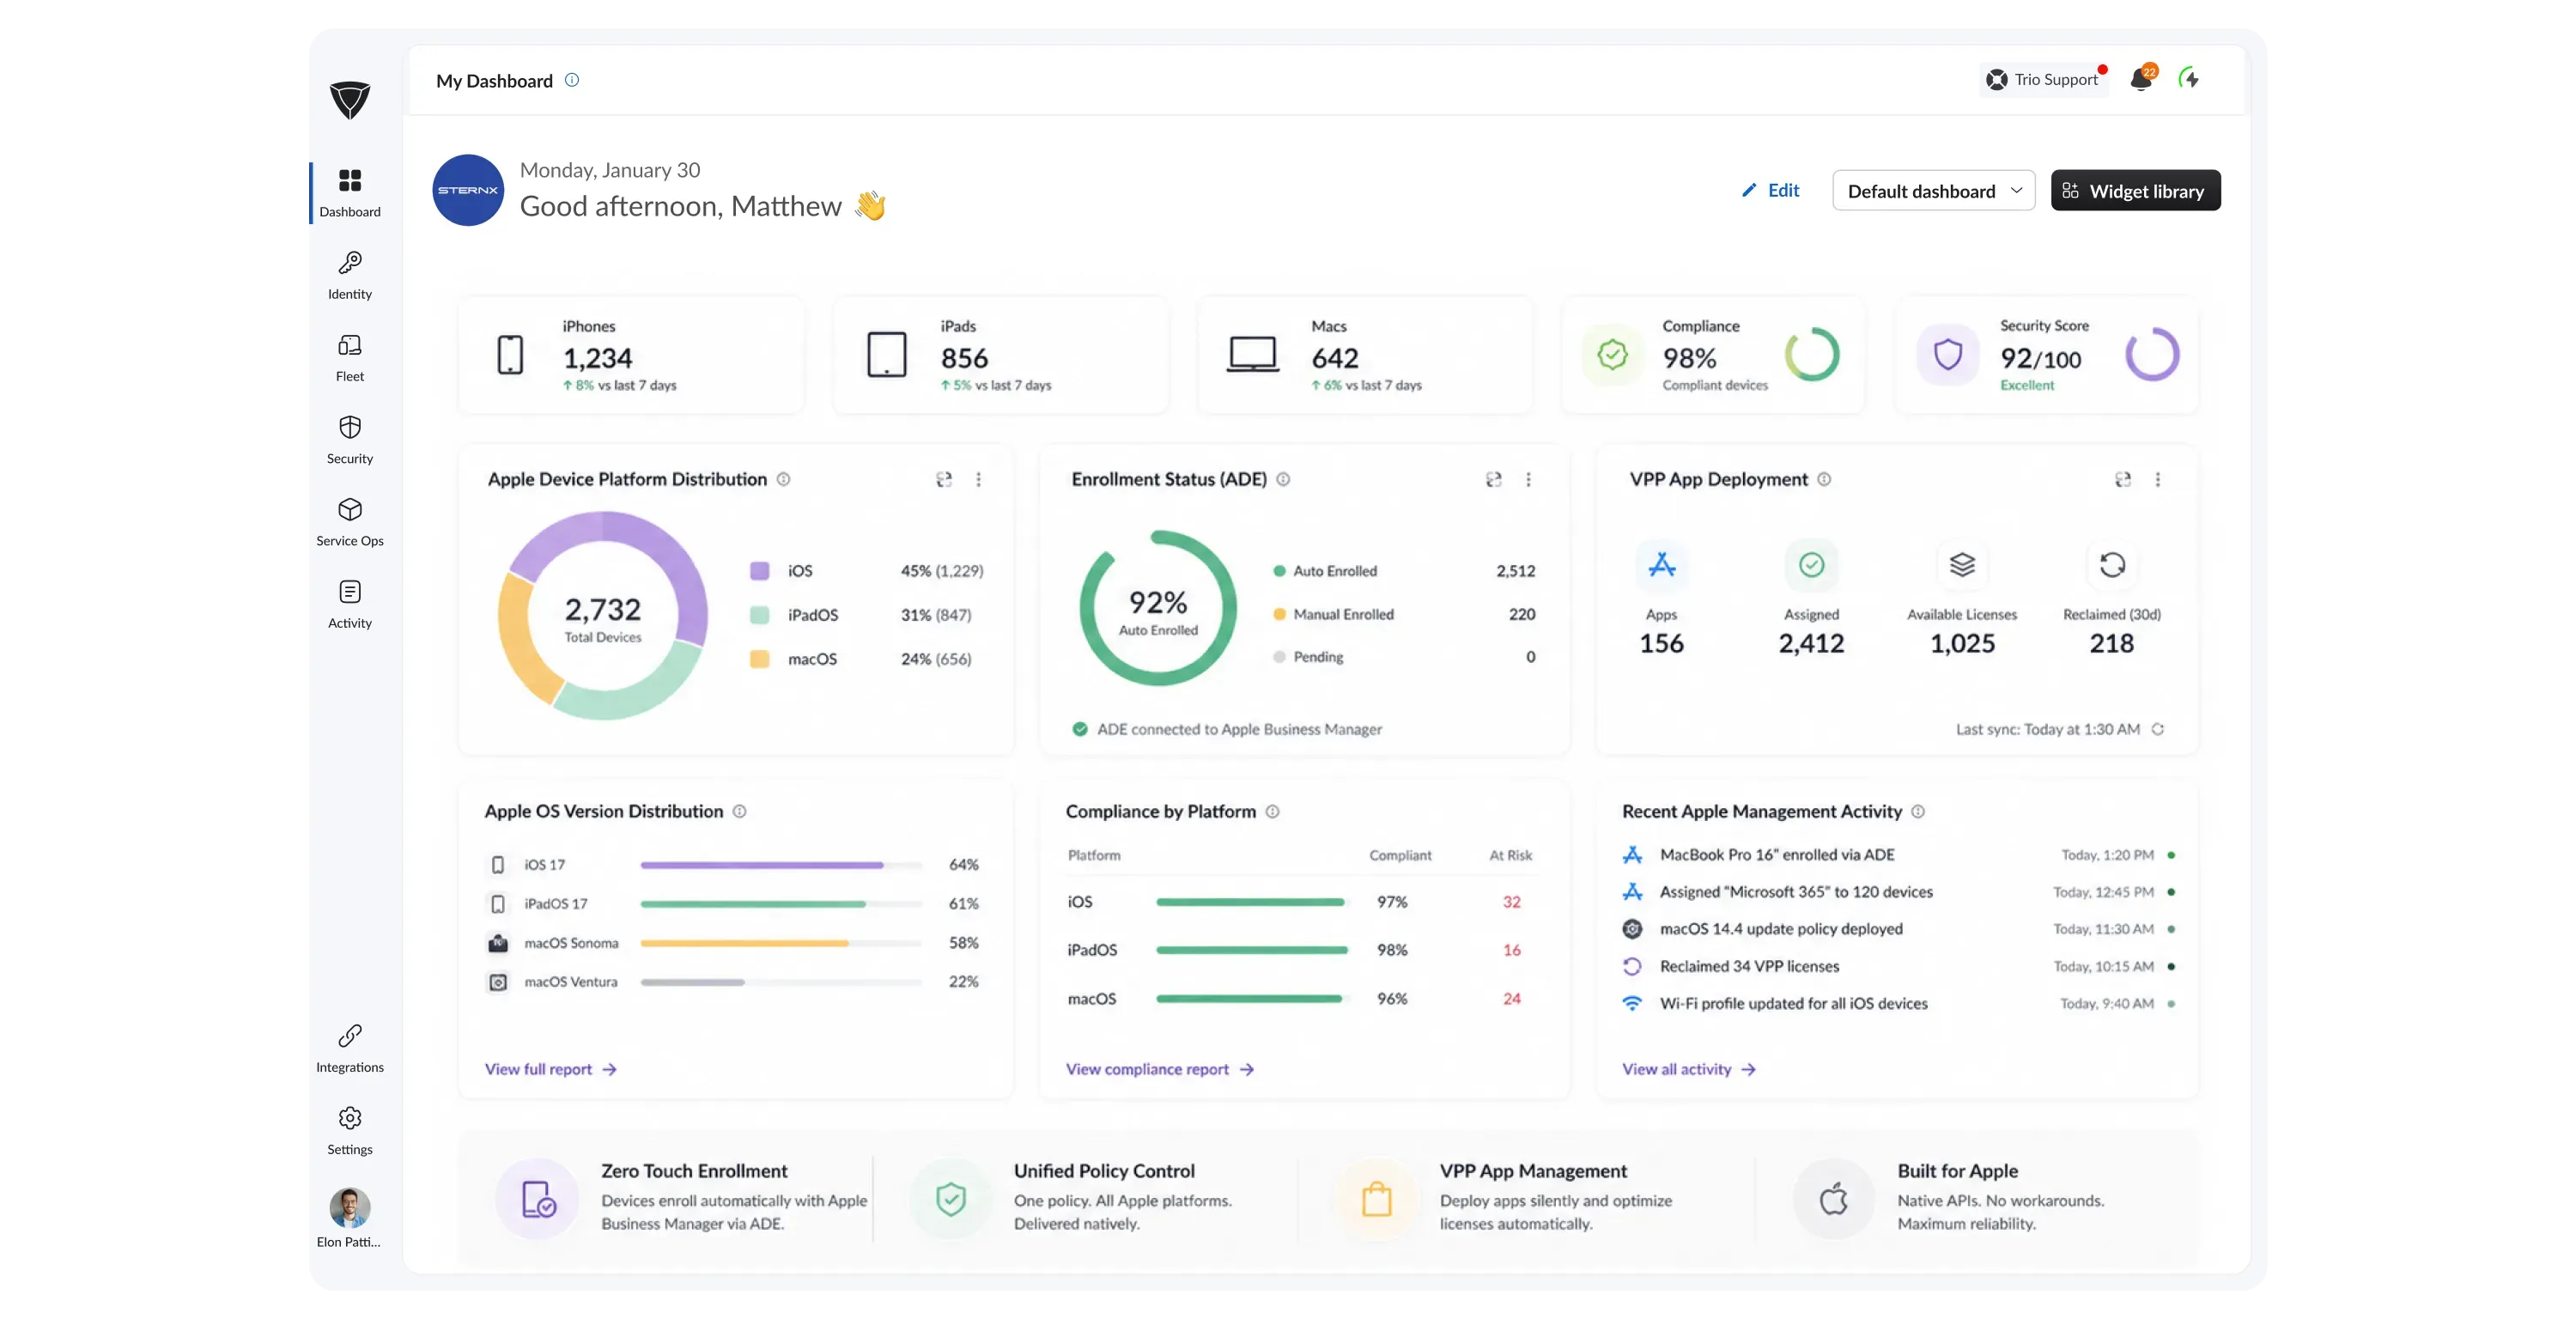
Task: Open Trio Support chat
Action: point(2042,79)
